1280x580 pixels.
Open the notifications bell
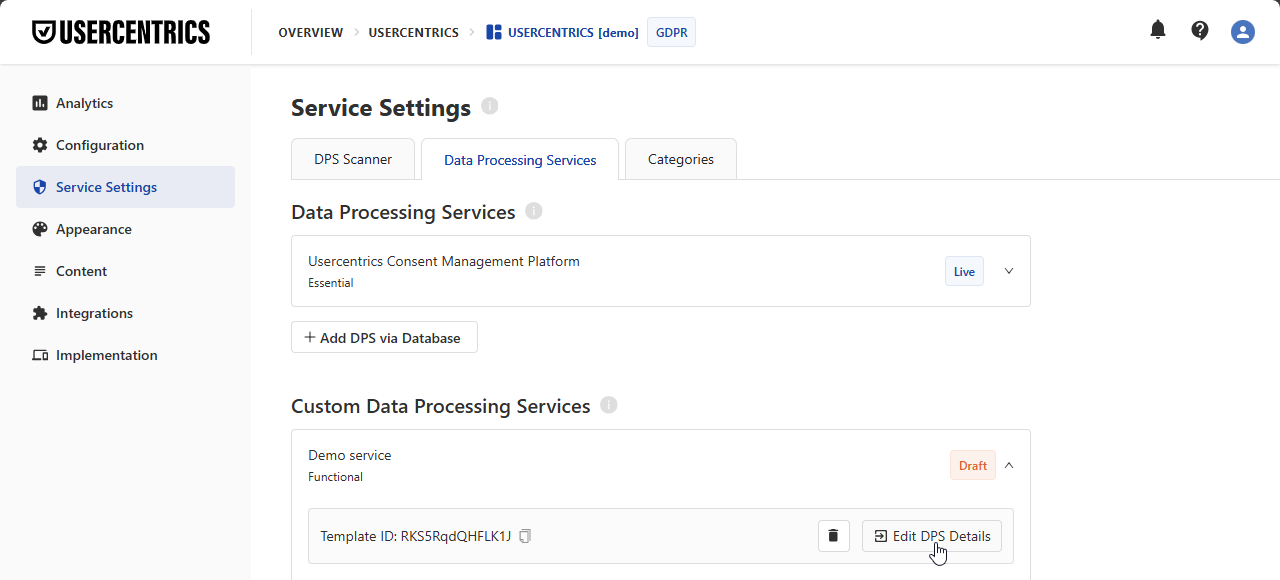point(1158,30)
